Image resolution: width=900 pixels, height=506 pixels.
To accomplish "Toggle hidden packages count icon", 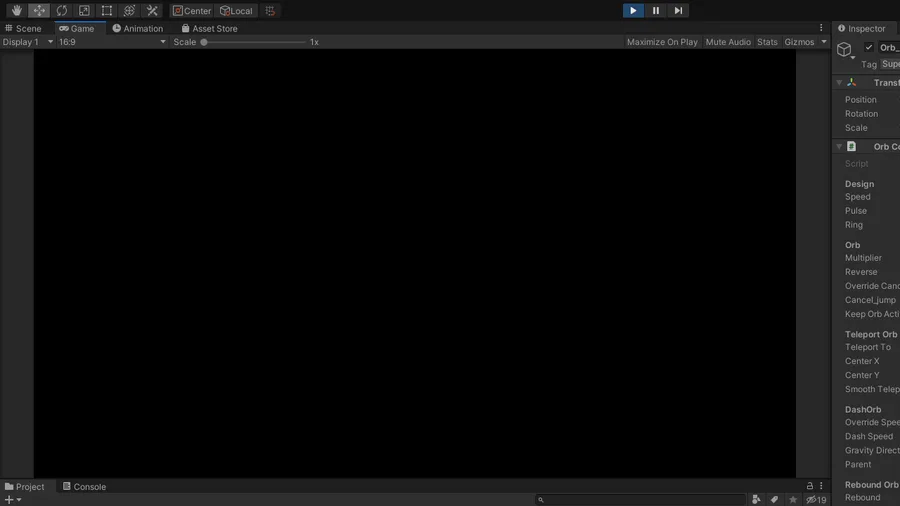I will 816,500.
